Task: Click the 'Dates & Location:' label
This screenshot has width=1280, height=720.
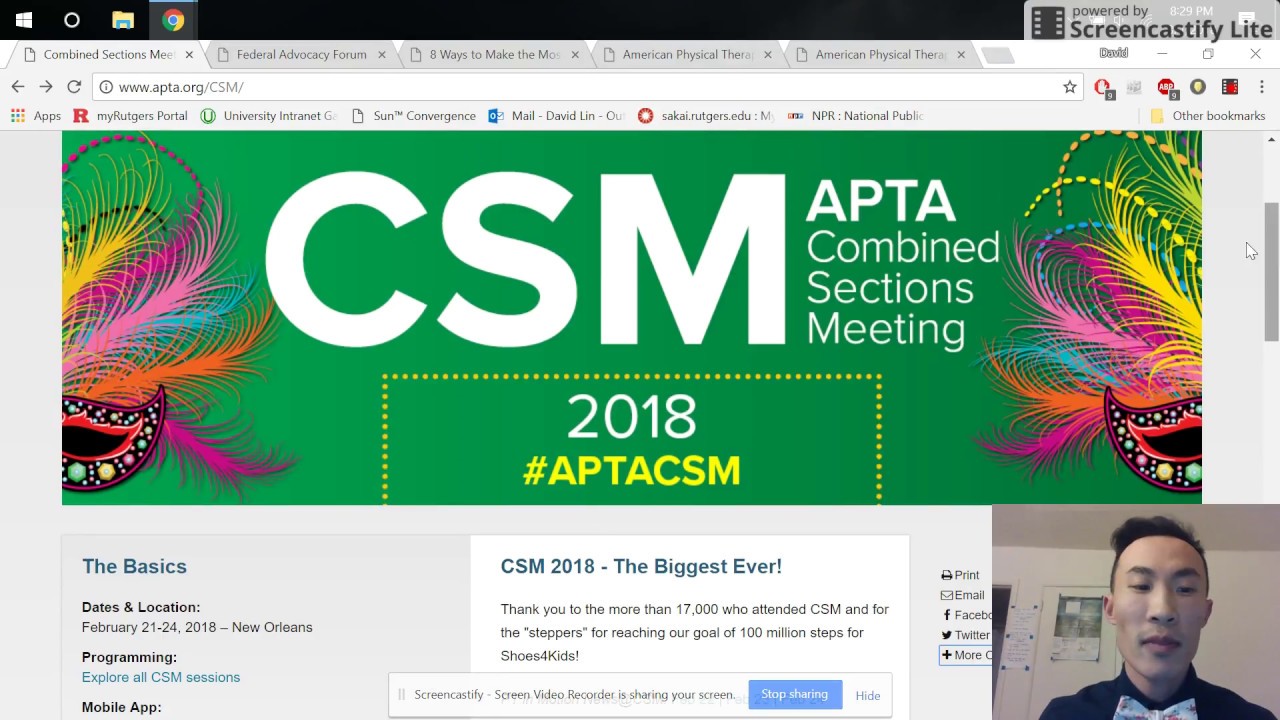Action: pyautogui.click(x=141, y=607)
